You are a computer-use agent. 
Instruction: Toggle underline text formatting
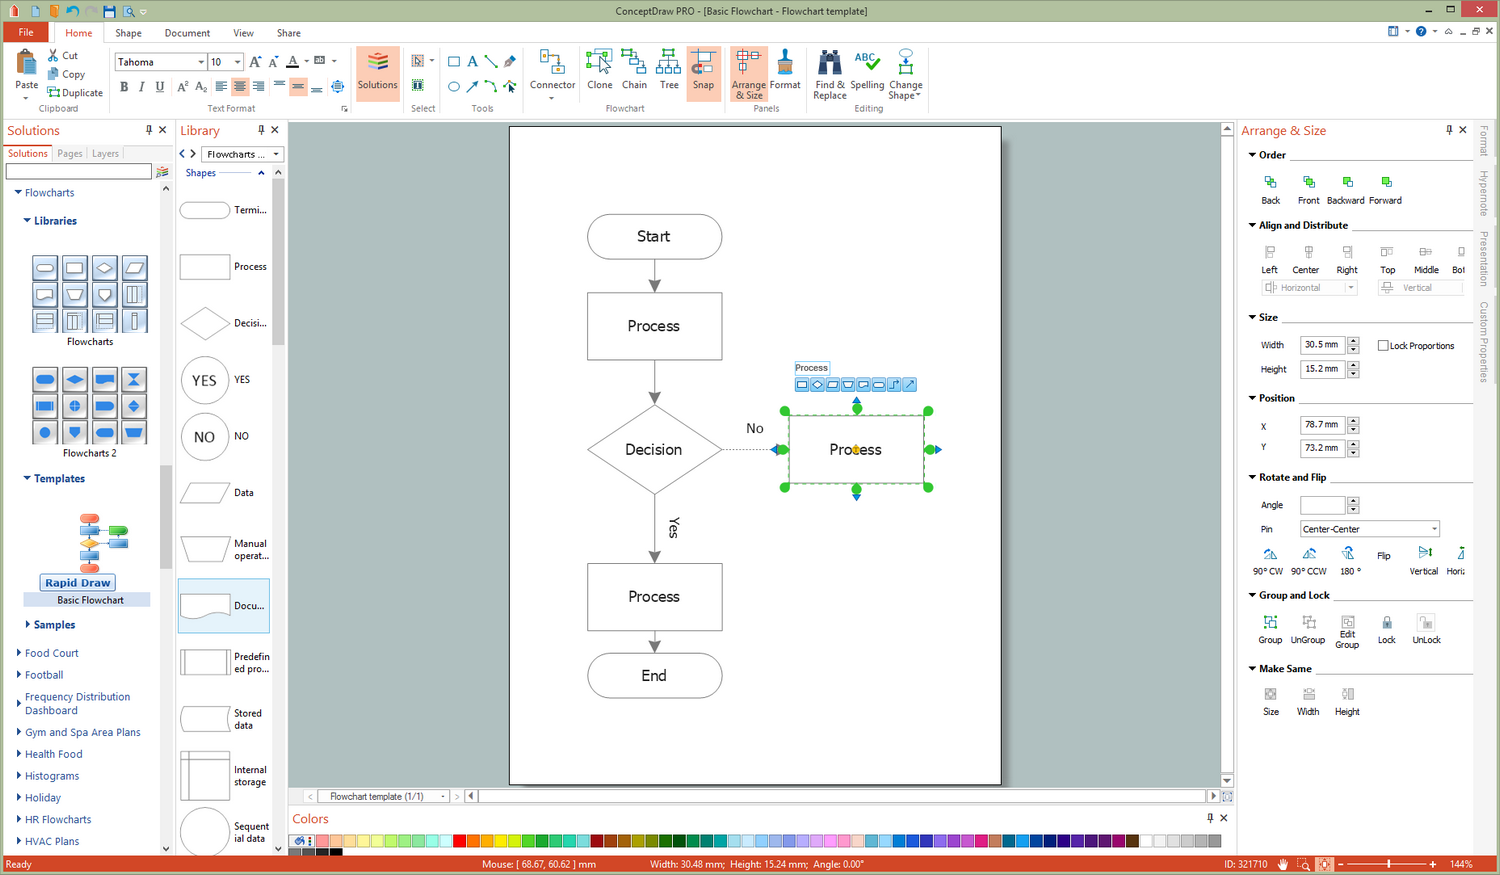tap(160, 87)
